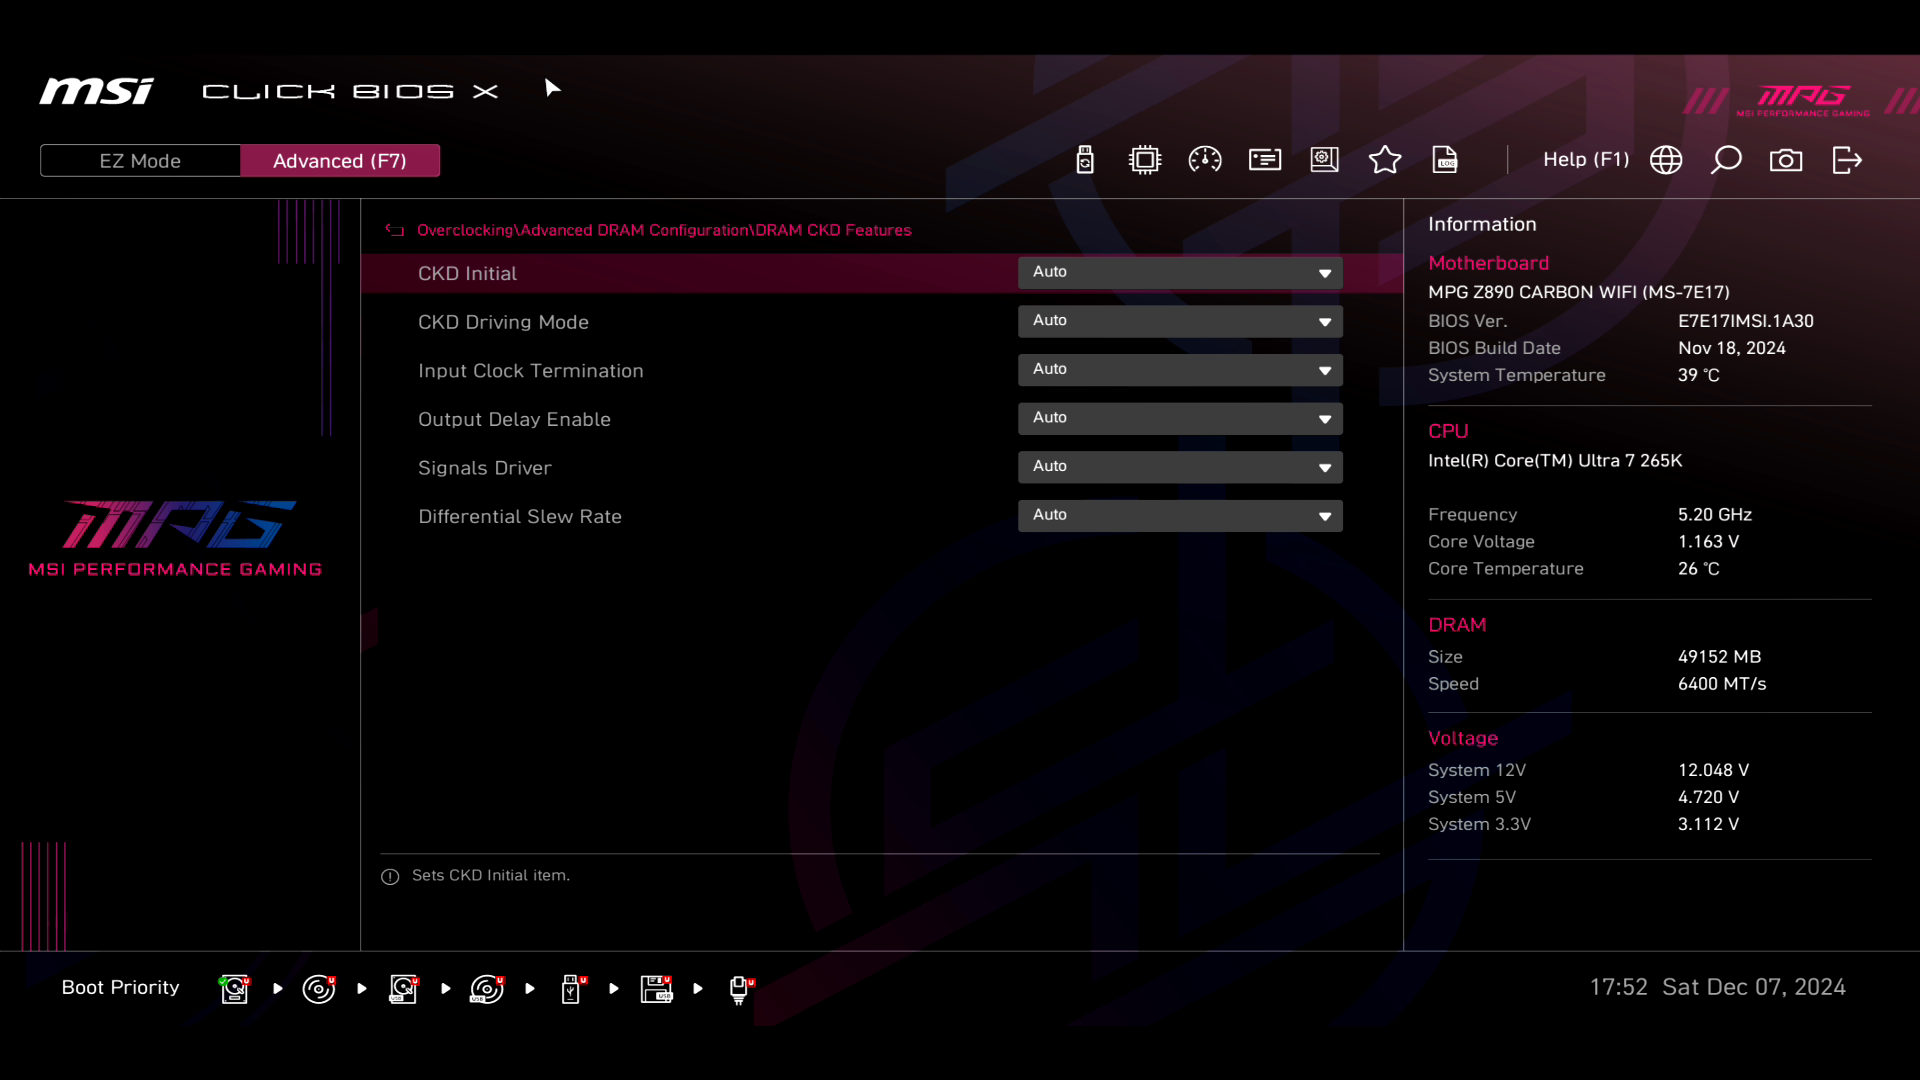
Task: Open the speedometer overclocking icon
Action: point(1204,160)
